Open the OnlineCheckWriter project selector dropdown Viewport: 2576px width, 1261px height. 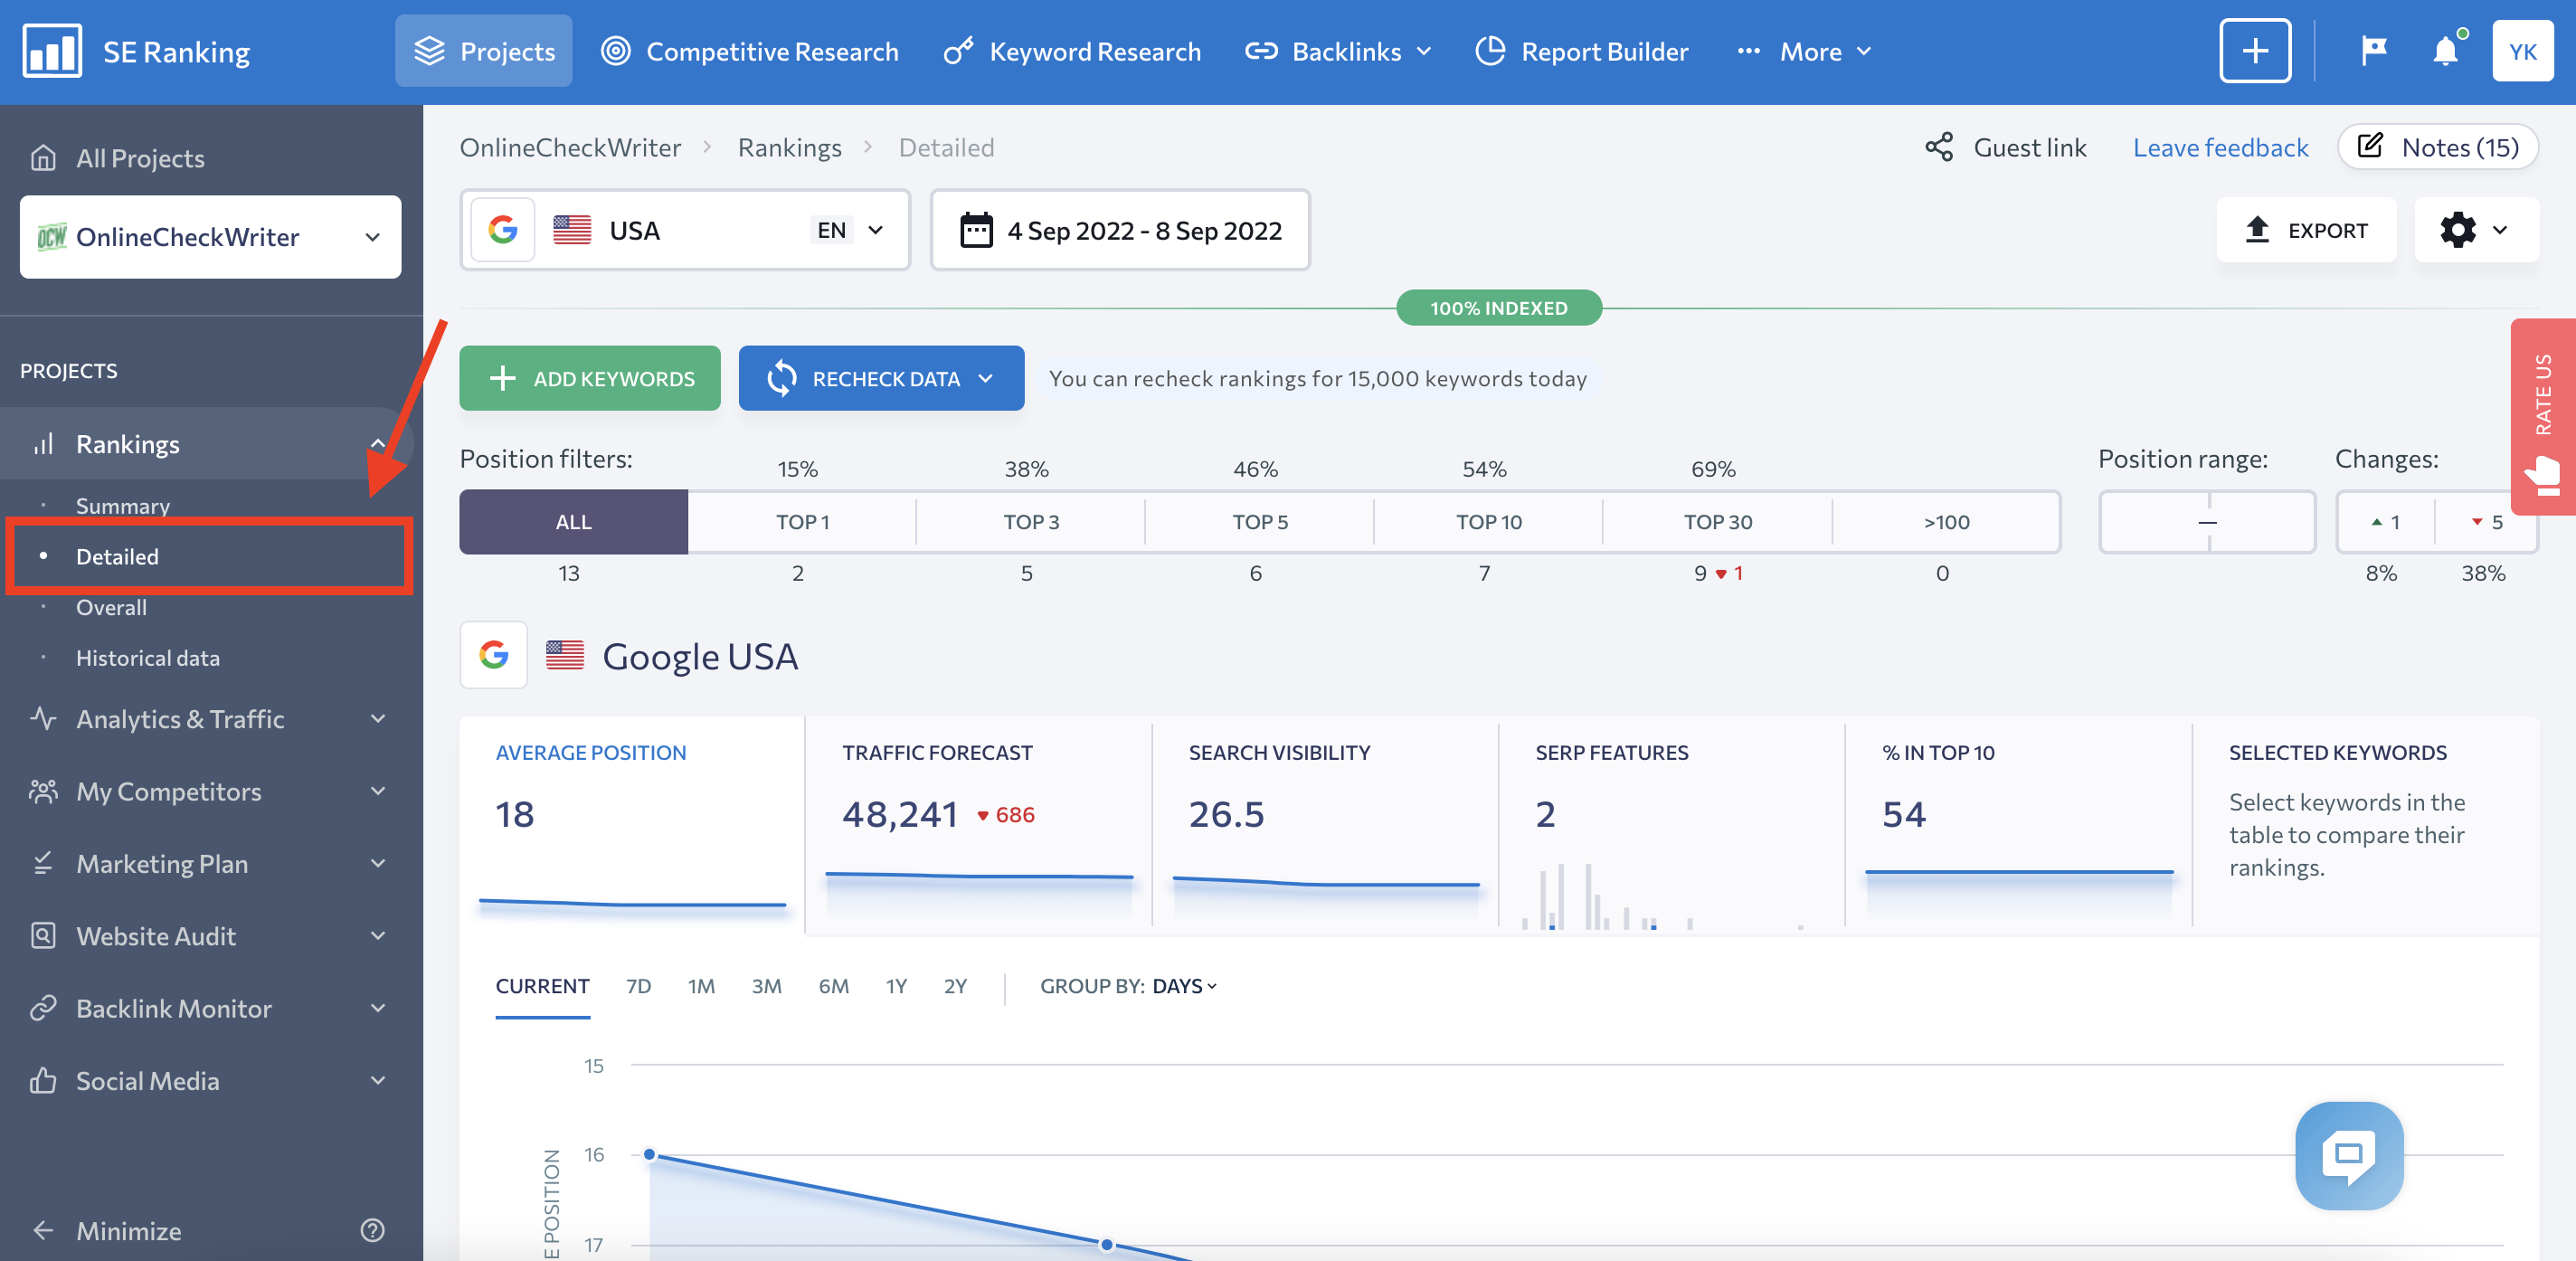[x=211, y=237]
